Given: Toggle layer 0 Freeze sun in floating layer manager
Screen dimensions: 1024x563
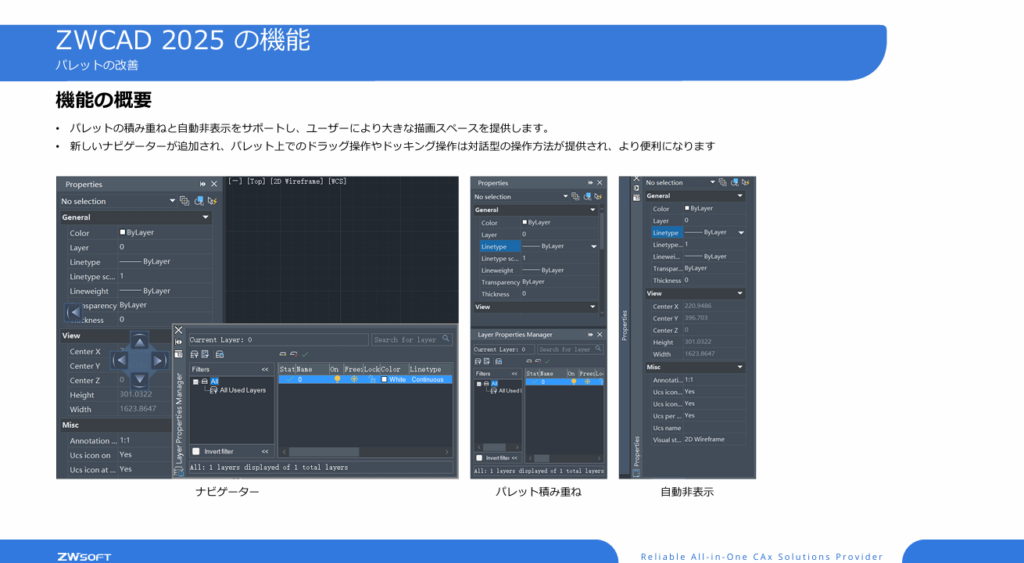Looking at the screenshot, I should coord(354,379).
